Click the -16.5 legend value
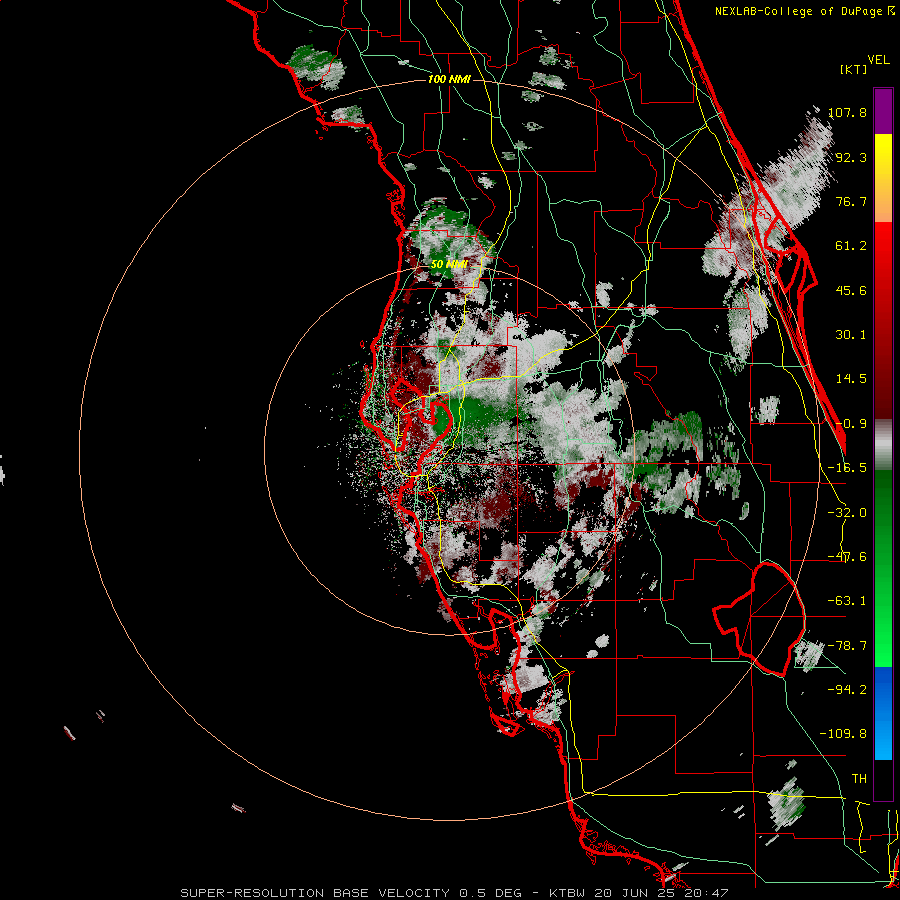Image resolution: width=900 pixels, height=900 pixels. coord(847,468)
